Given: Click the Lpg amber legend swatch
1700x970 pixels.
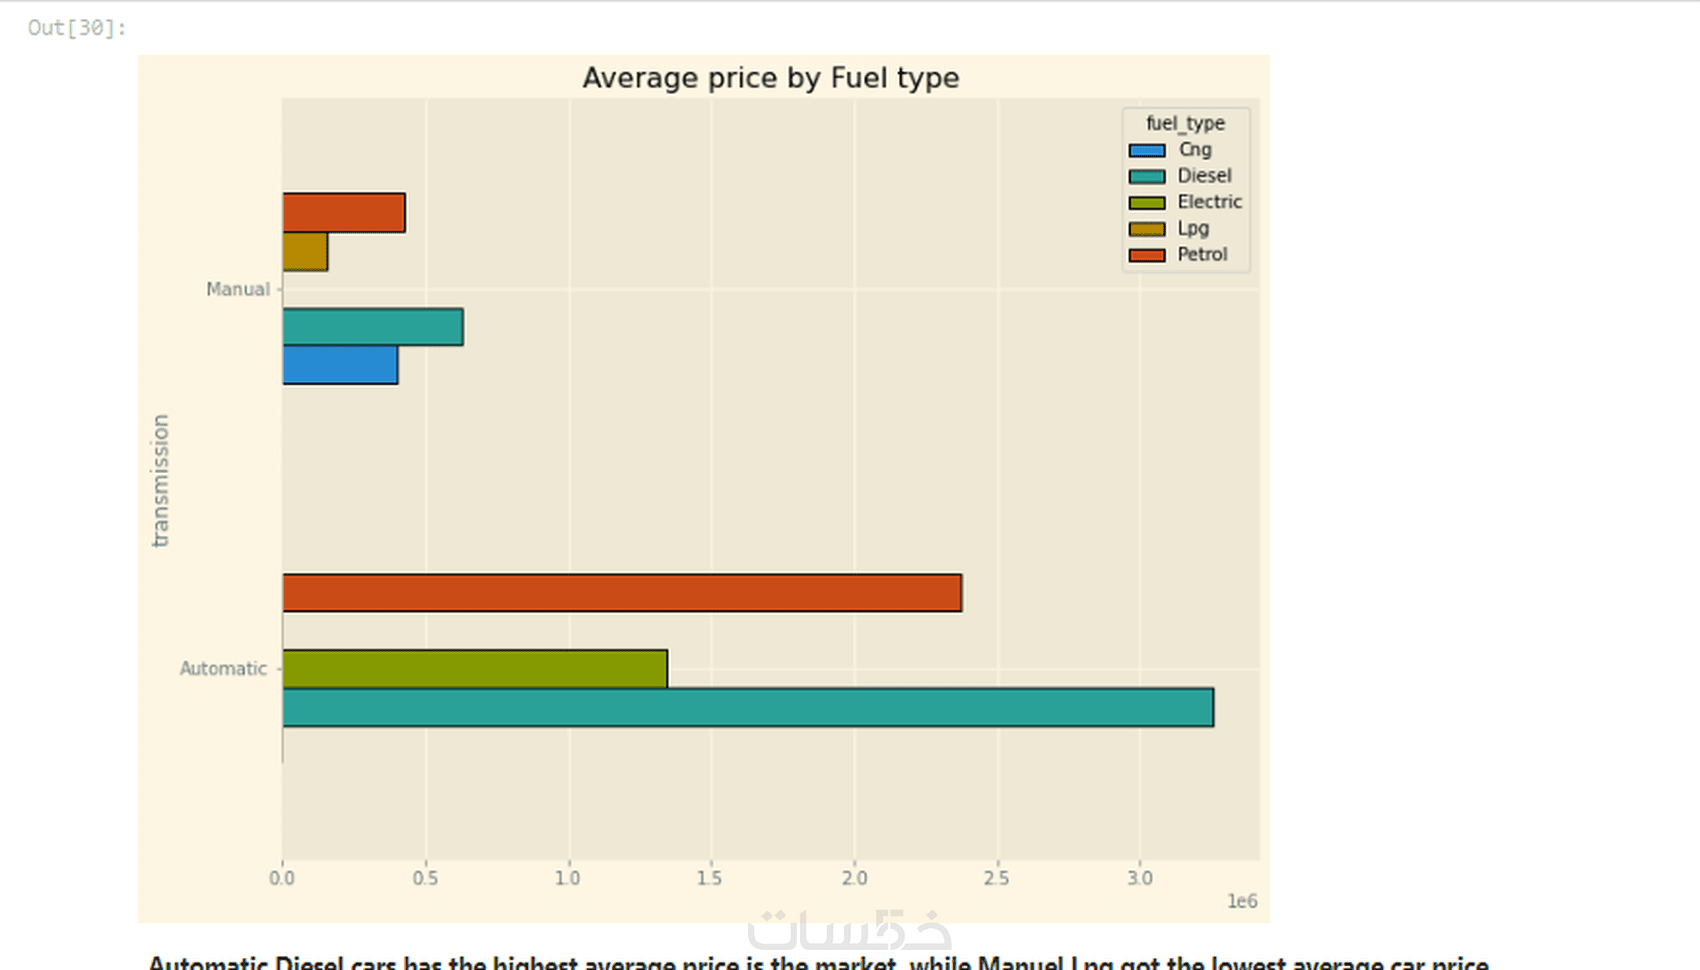Looking at the screenshot, I should 1146,229.
